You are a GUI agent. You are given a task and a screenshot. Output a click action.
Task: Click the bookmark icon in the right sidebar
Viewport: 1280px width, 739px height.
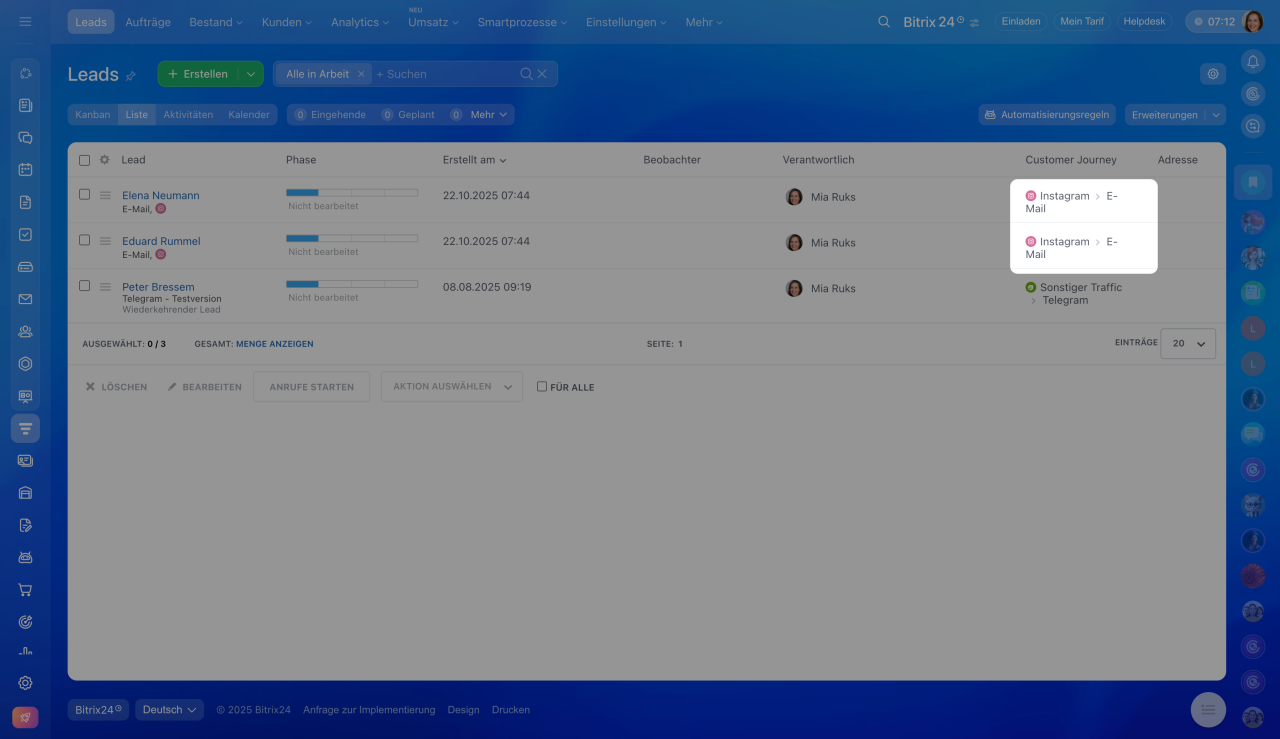coord(1253,182)
